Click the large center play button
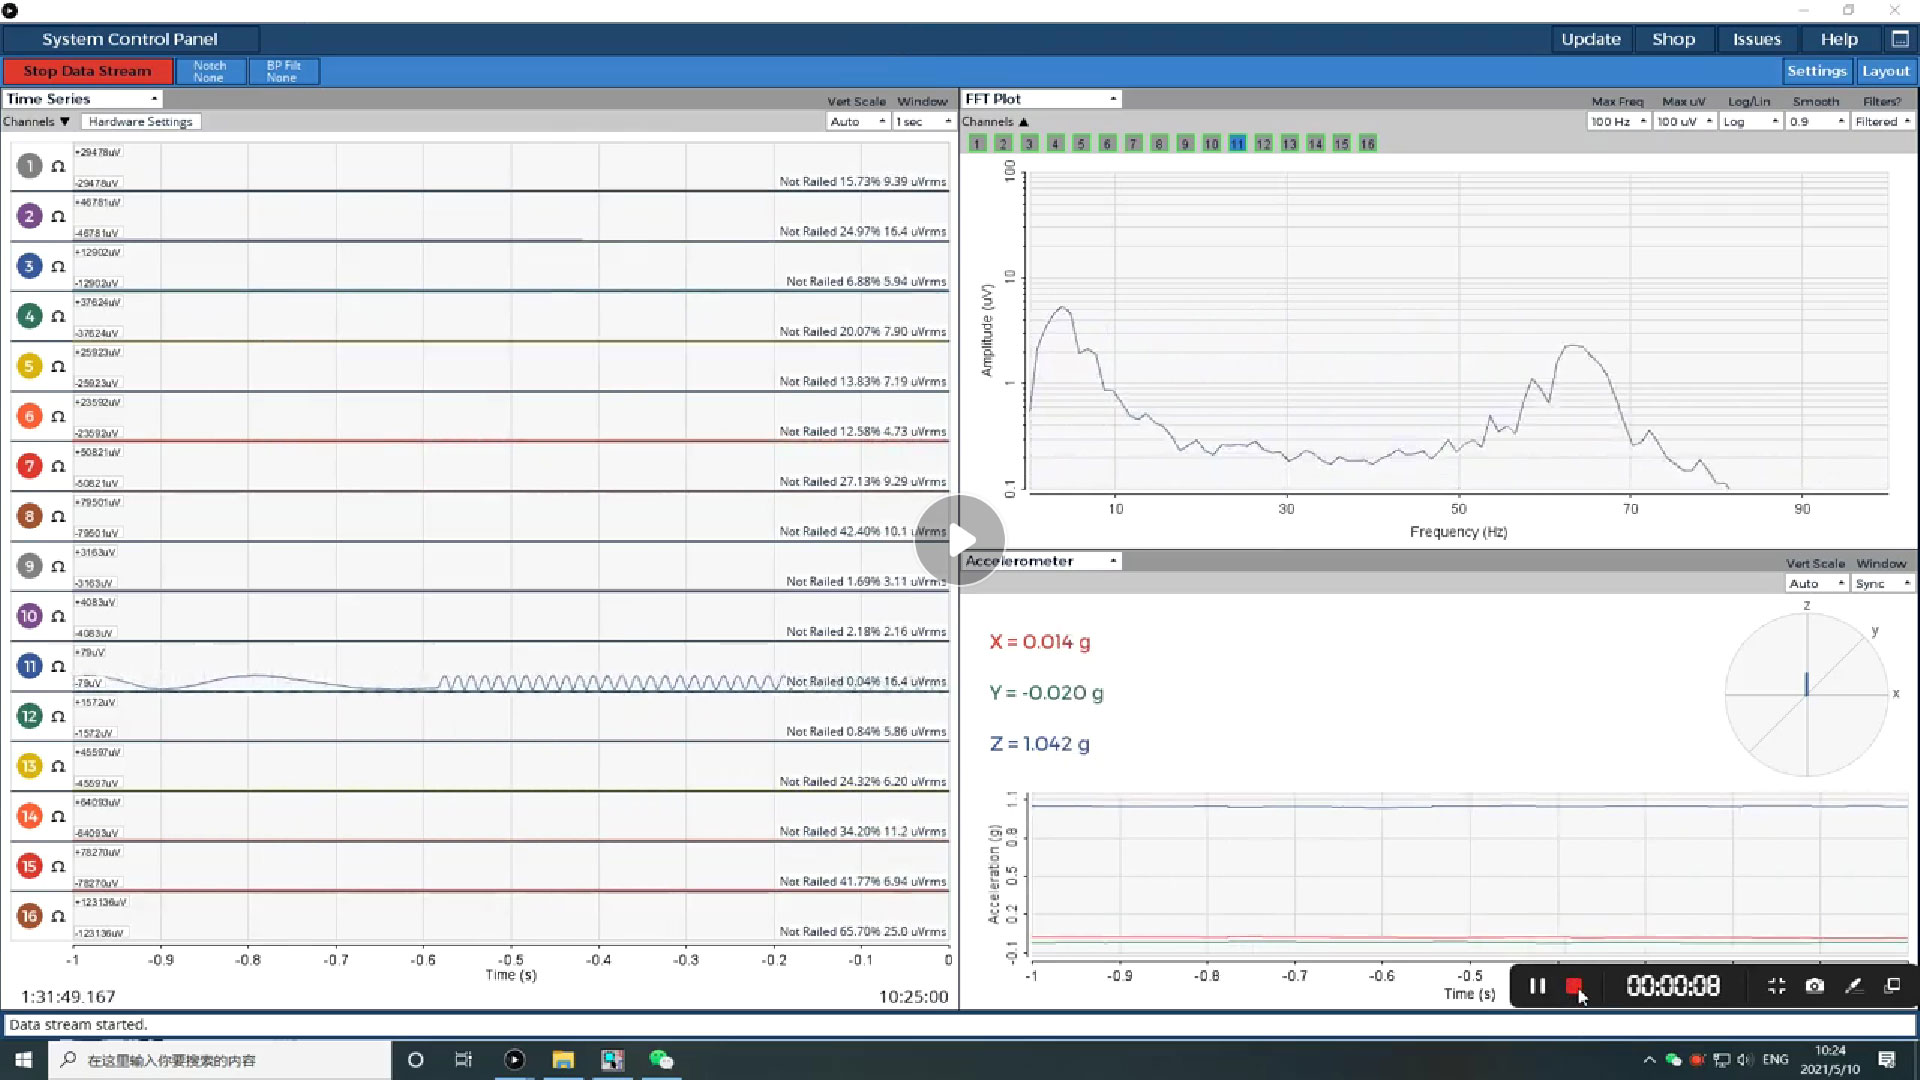This screenshot has height=1080, width=1920. pyautogui.click(x=960, y=540)
